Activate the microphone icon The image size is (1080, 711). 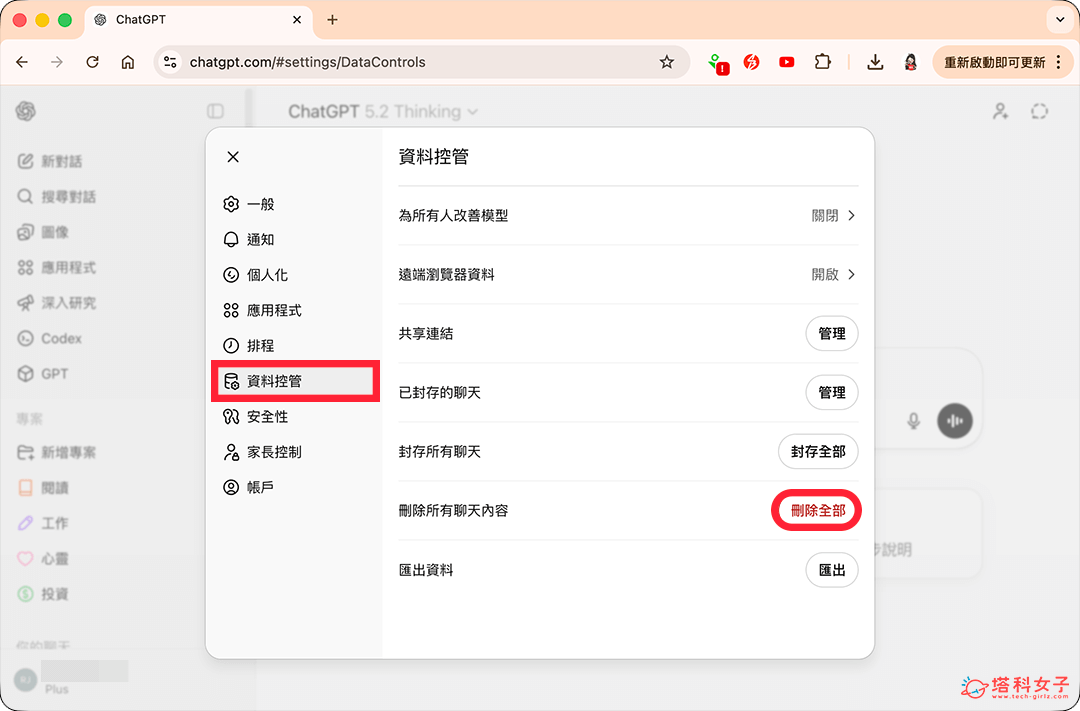pos(913,421)
